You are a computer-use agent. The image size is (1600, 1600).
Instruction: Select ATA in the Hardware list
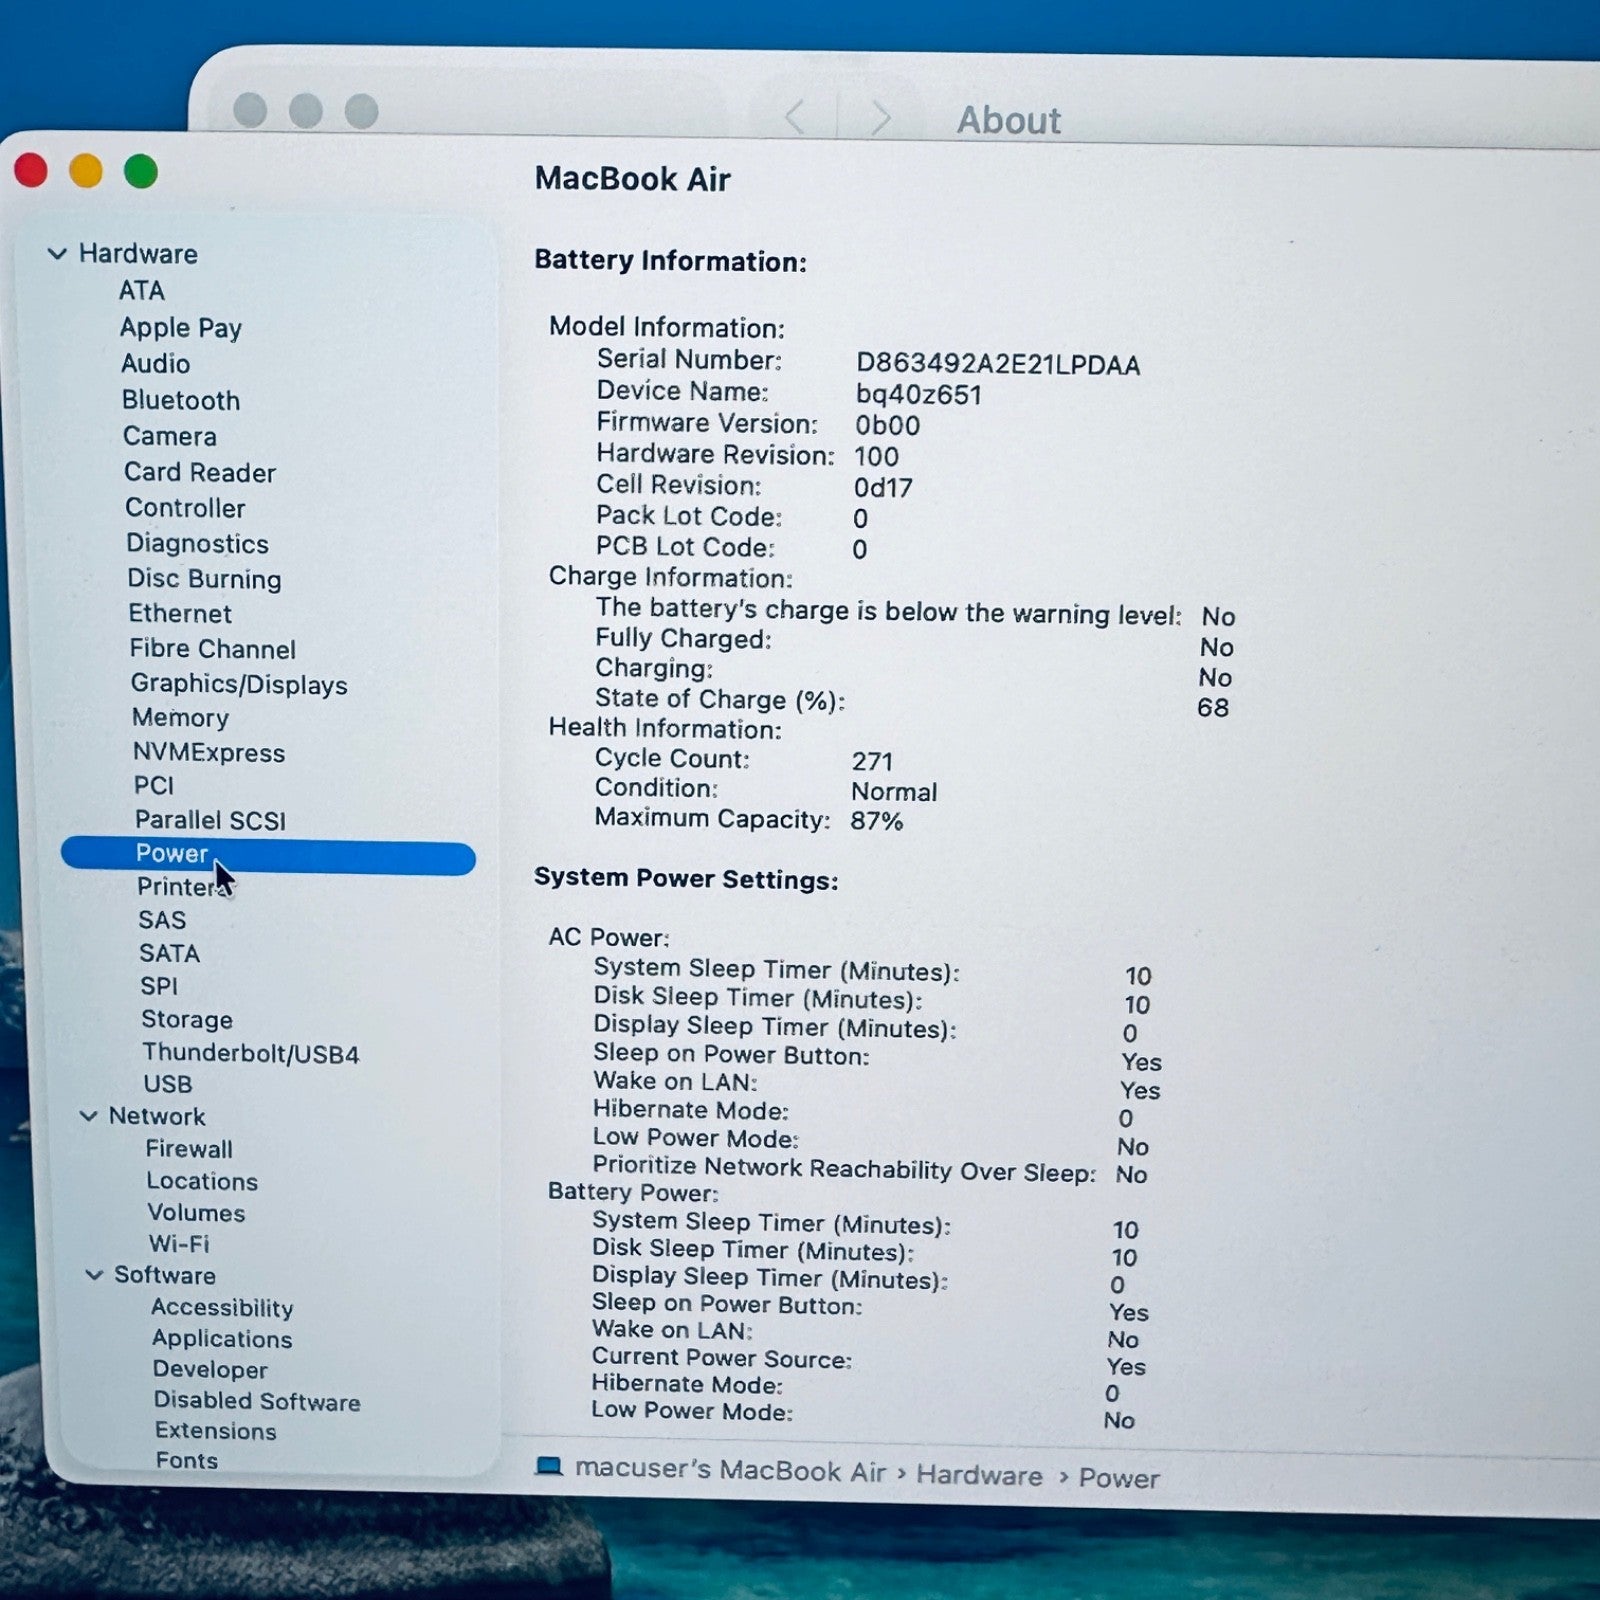click(142, 291)
